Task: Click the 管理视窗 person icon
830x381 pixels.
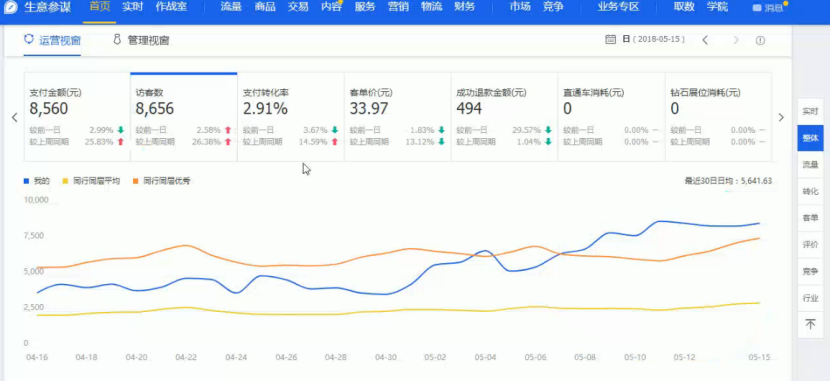Action: coord(117,40)
